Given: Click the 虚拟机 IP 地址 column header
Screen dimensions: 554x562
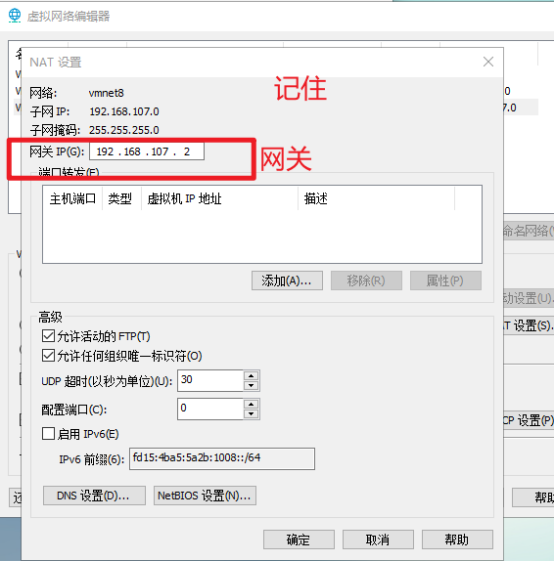Looking at the screenshot, I should [x=219, y=198].
